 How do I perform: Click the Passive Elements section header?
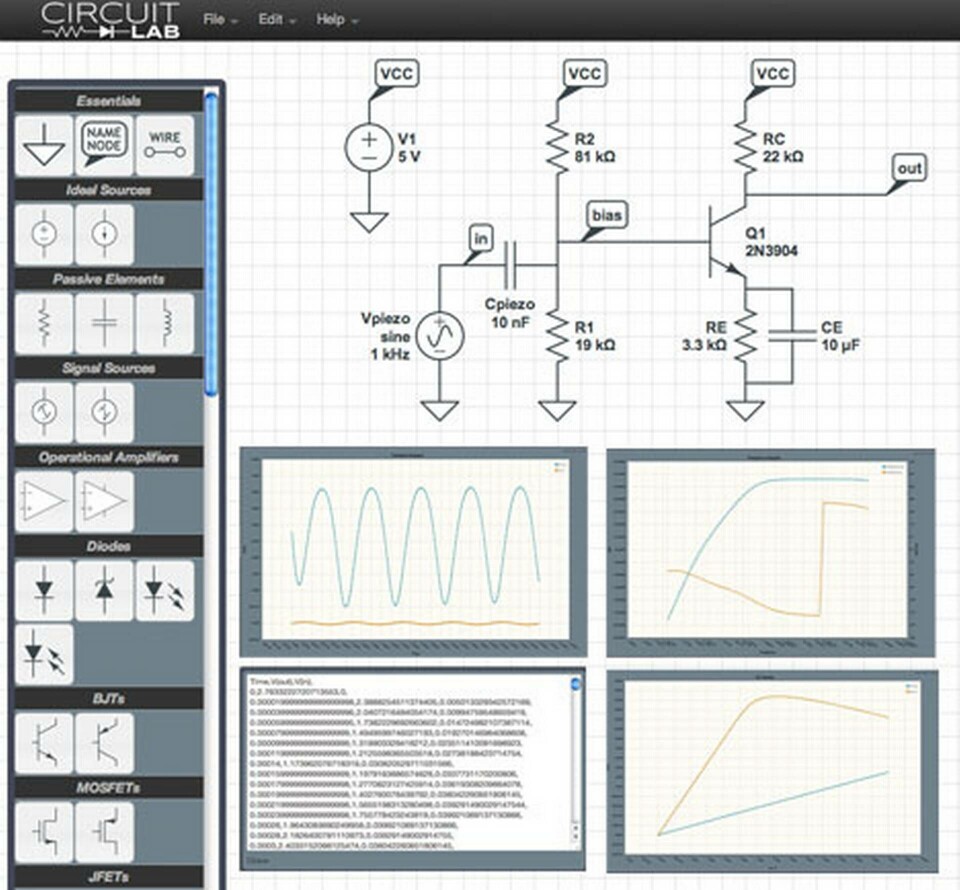(x=109, y=279)
